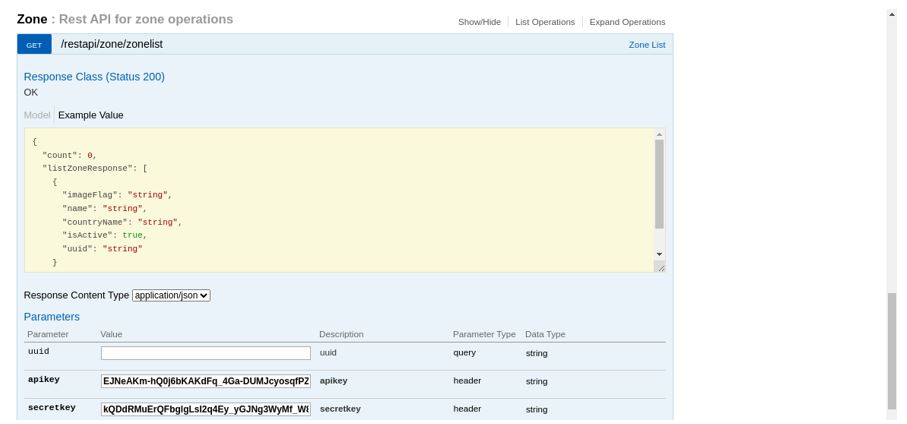
Task: Click the Show/Hide link
Action: tap(479, 22)
